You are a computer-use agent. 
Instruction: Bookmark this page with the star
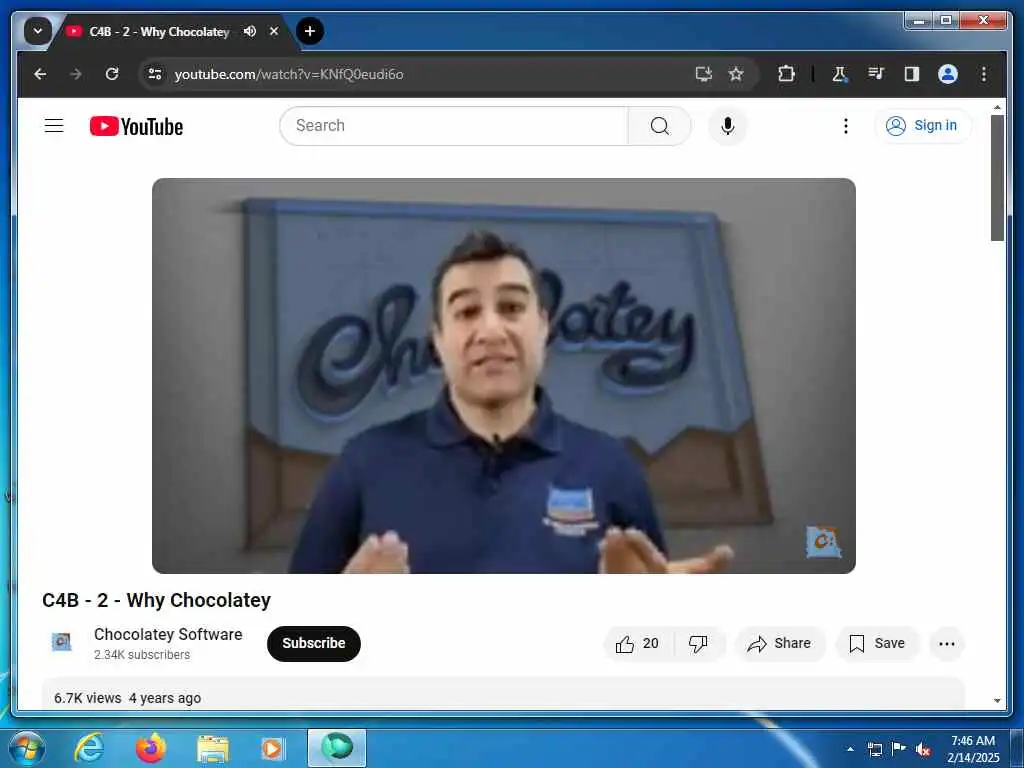(x=736, y=74)
